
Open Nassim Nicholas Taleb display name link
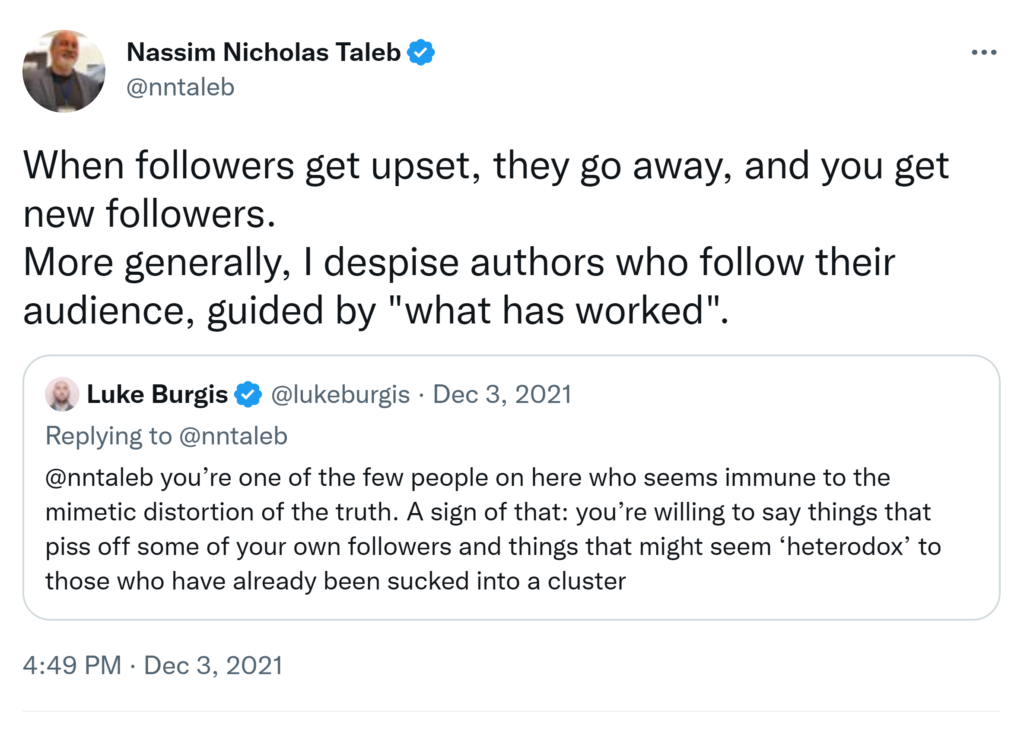pyautogui.click(x=263, y=53)
